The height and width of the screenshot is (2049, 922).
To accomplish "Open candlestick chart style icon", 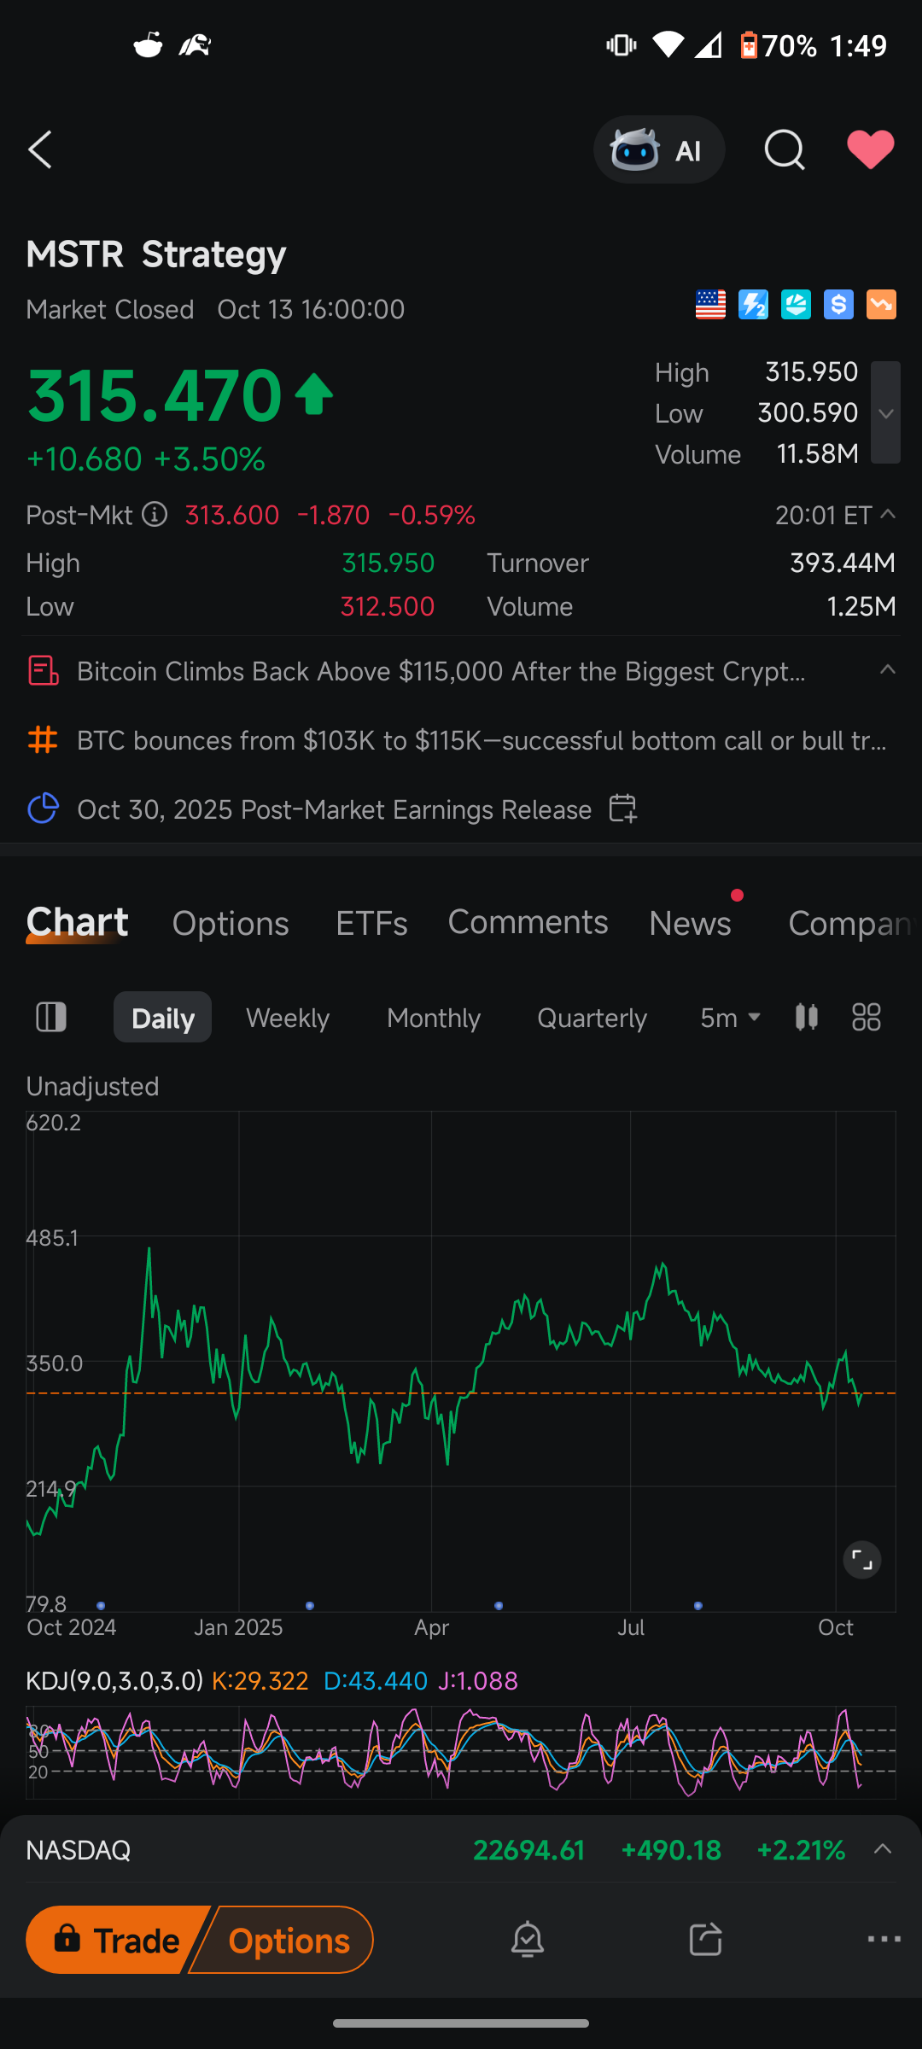I will [806, 1017].
